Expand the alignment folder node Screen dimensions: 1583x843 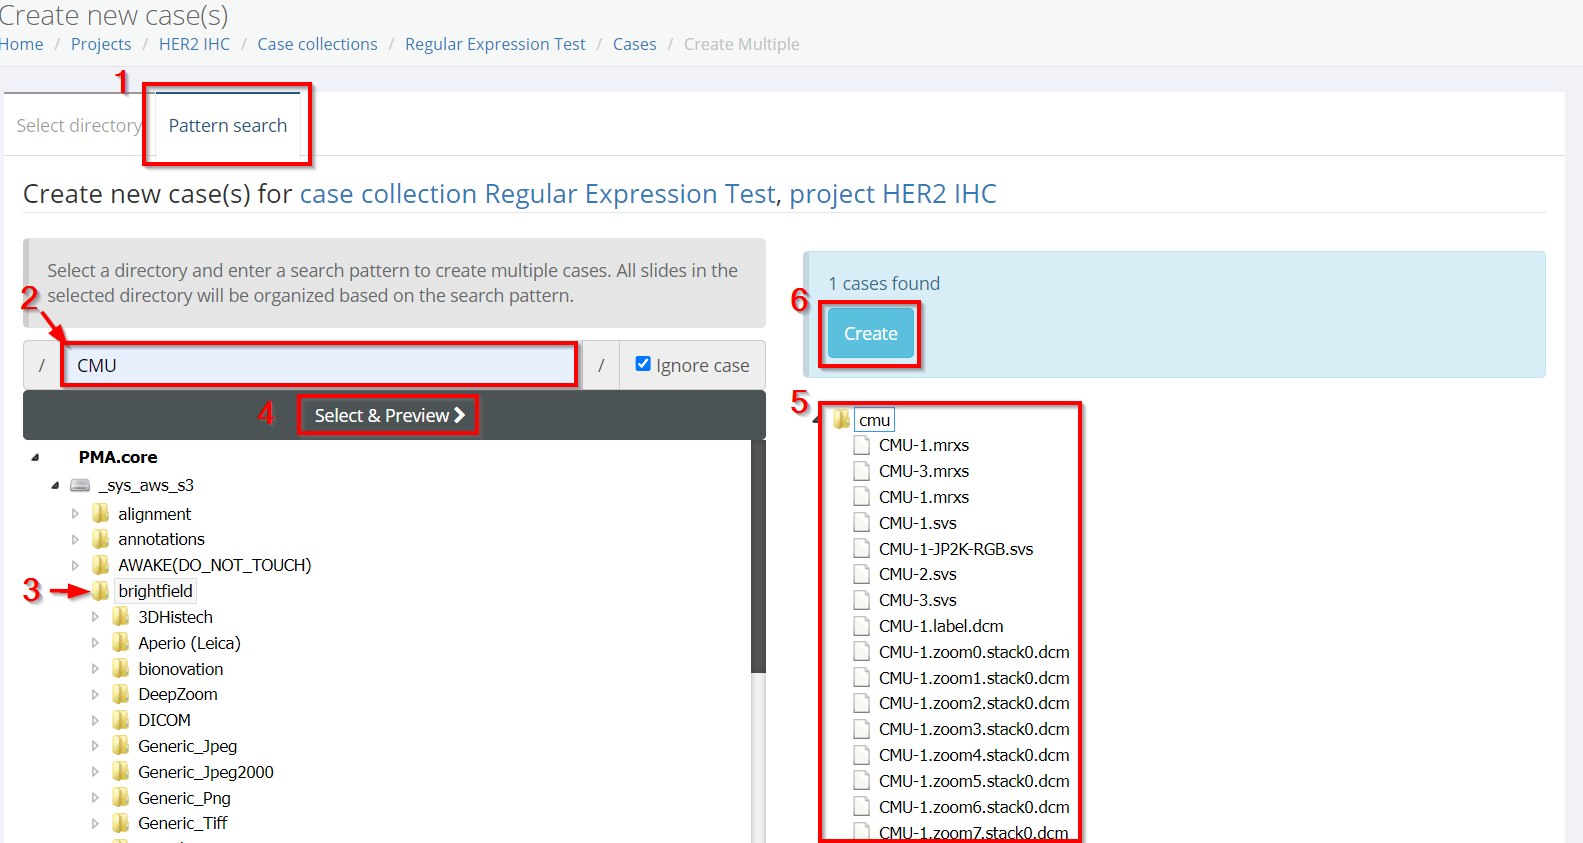point(75,514)
